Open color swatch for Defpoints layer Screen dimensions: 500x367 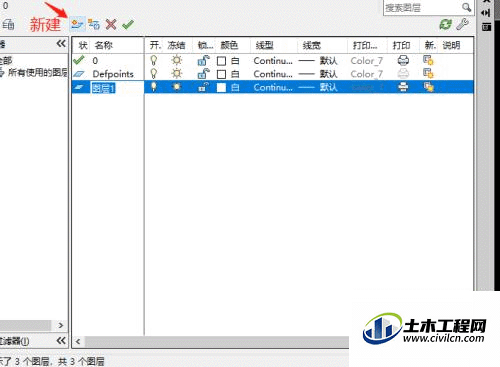tap(221, 74)
